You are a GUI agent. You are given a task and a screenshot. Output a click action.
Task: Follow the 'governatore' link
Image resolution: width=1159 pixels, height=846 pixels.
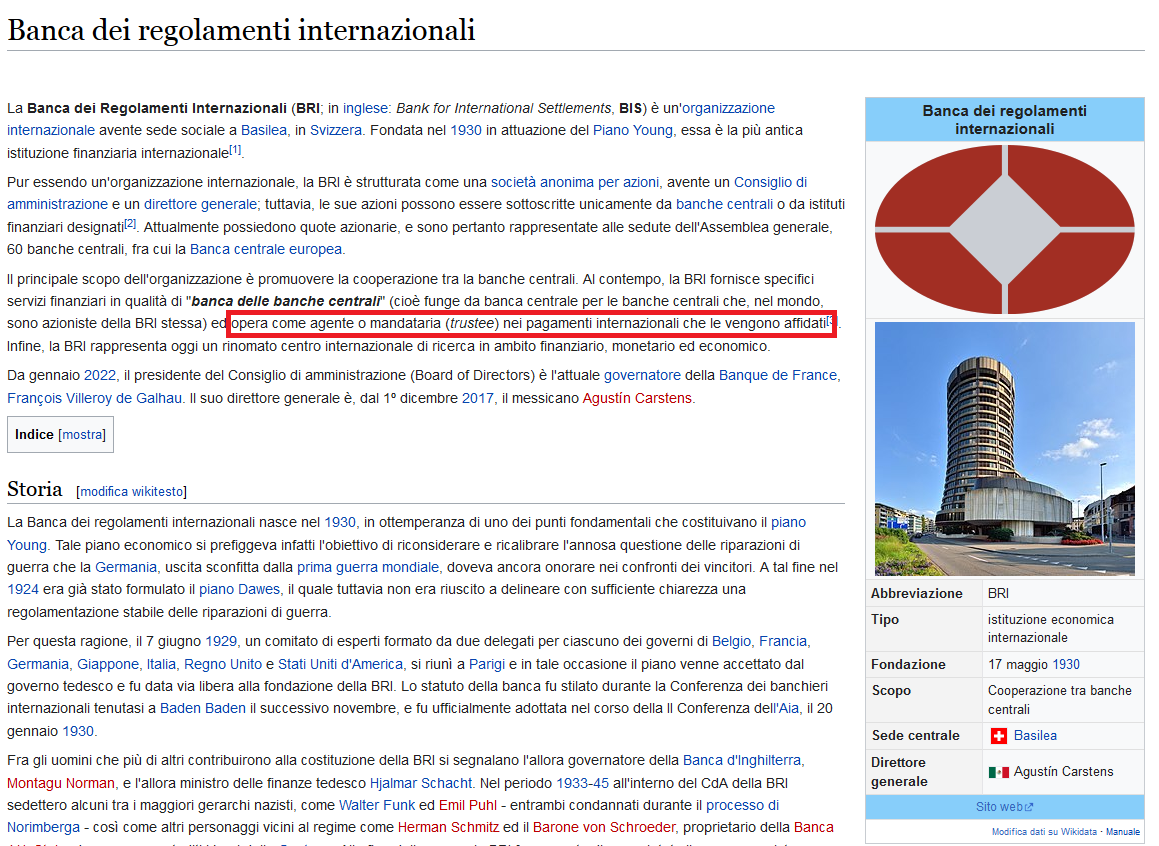click(x=642, y=375)
